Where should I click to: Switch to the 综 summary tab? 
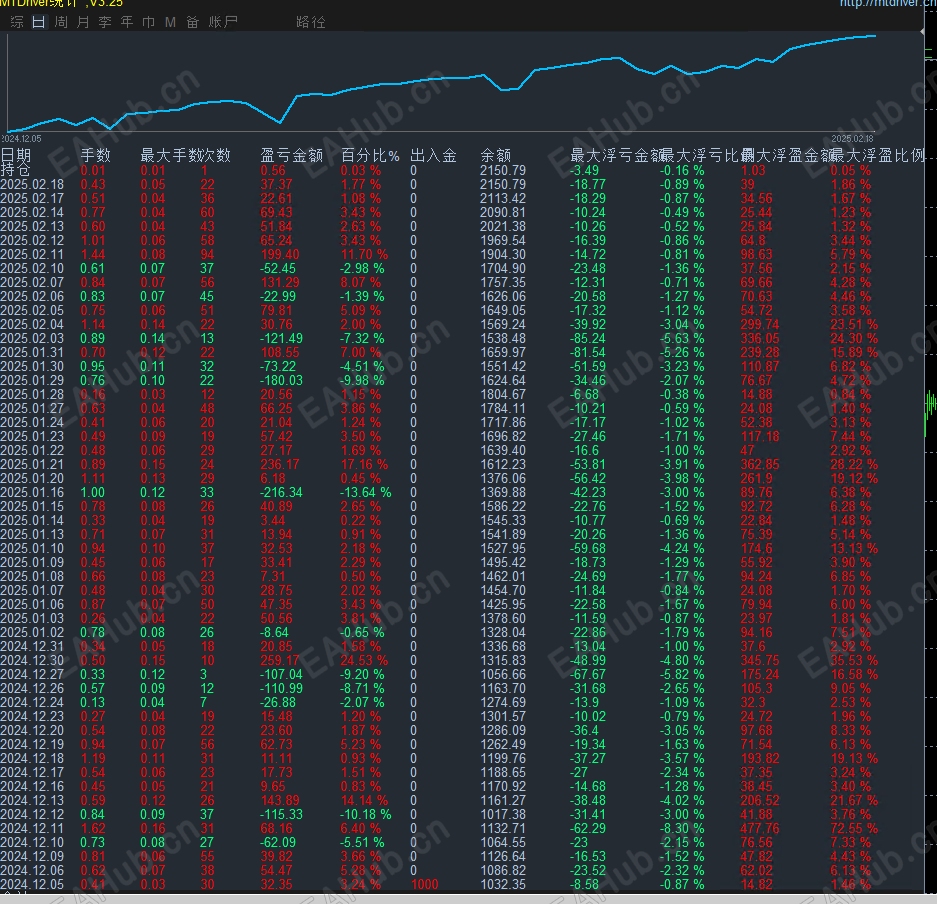[17, 22]
